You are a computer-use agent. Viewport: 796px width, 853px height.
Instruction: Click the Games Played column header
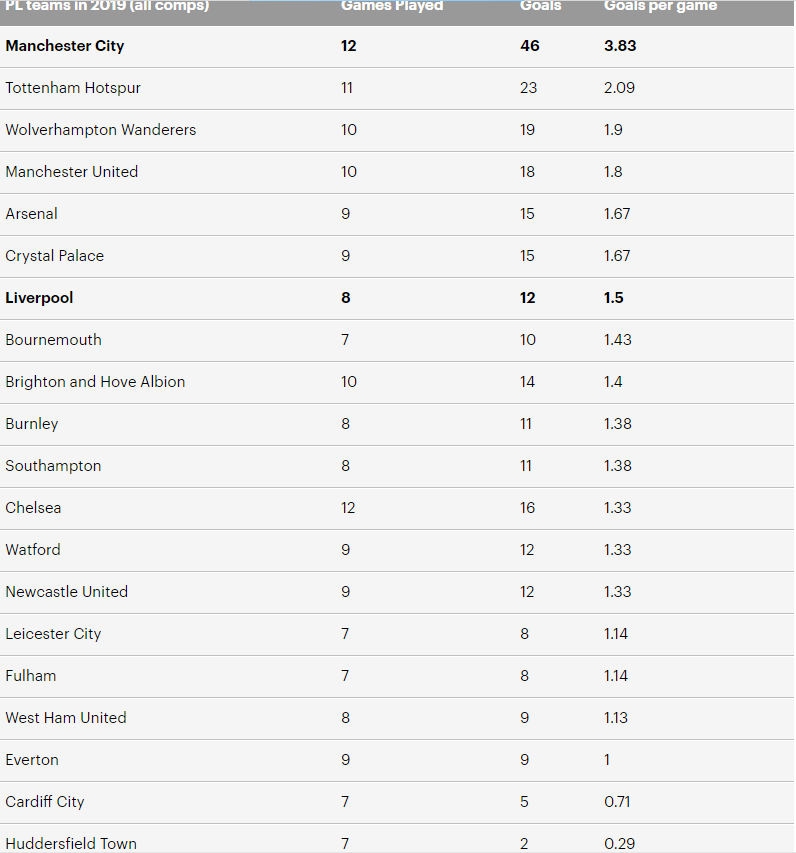tap(392, 6)
